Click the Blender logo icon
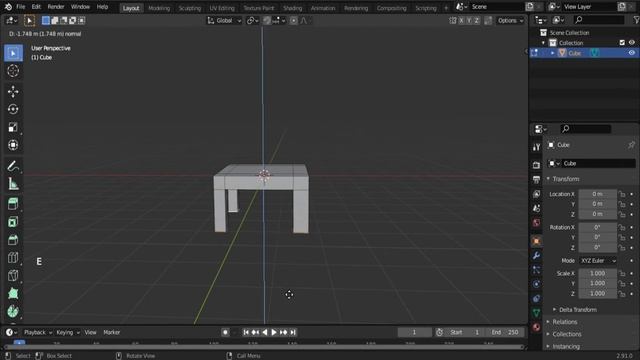 click(x=8, y=7)
